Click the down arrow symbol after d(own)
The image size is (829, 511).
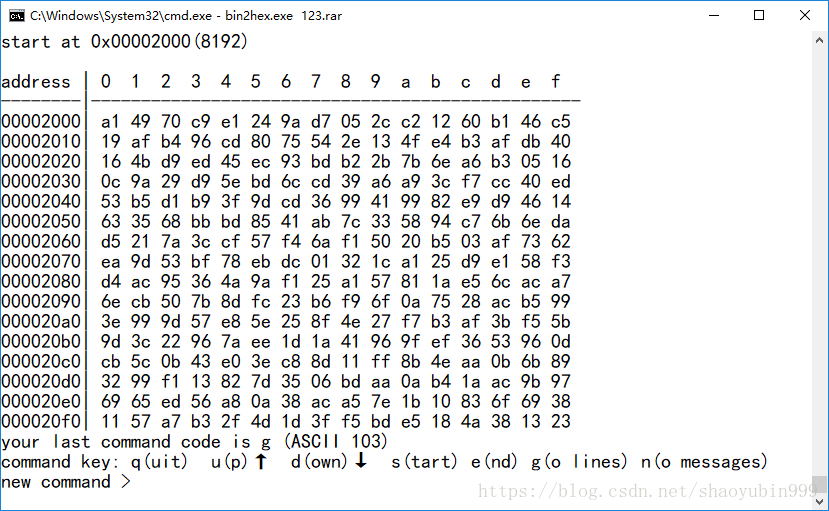point(361,461)
